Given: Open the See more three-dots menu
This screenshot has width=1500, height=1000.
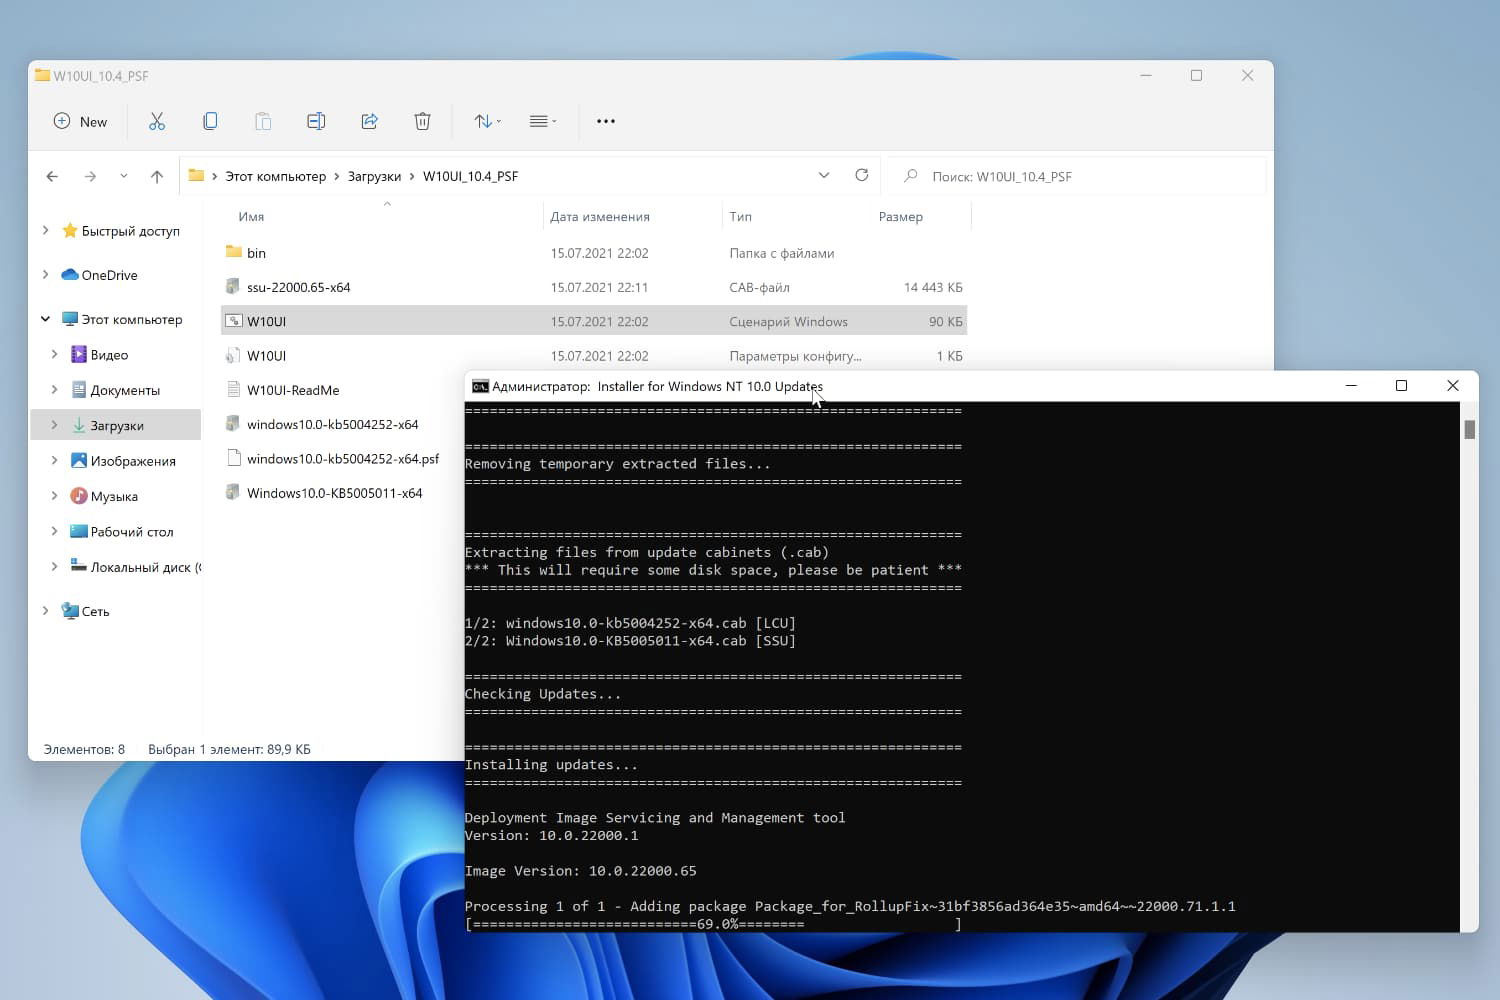Looking at the screenshot, I should coord(606,121).
